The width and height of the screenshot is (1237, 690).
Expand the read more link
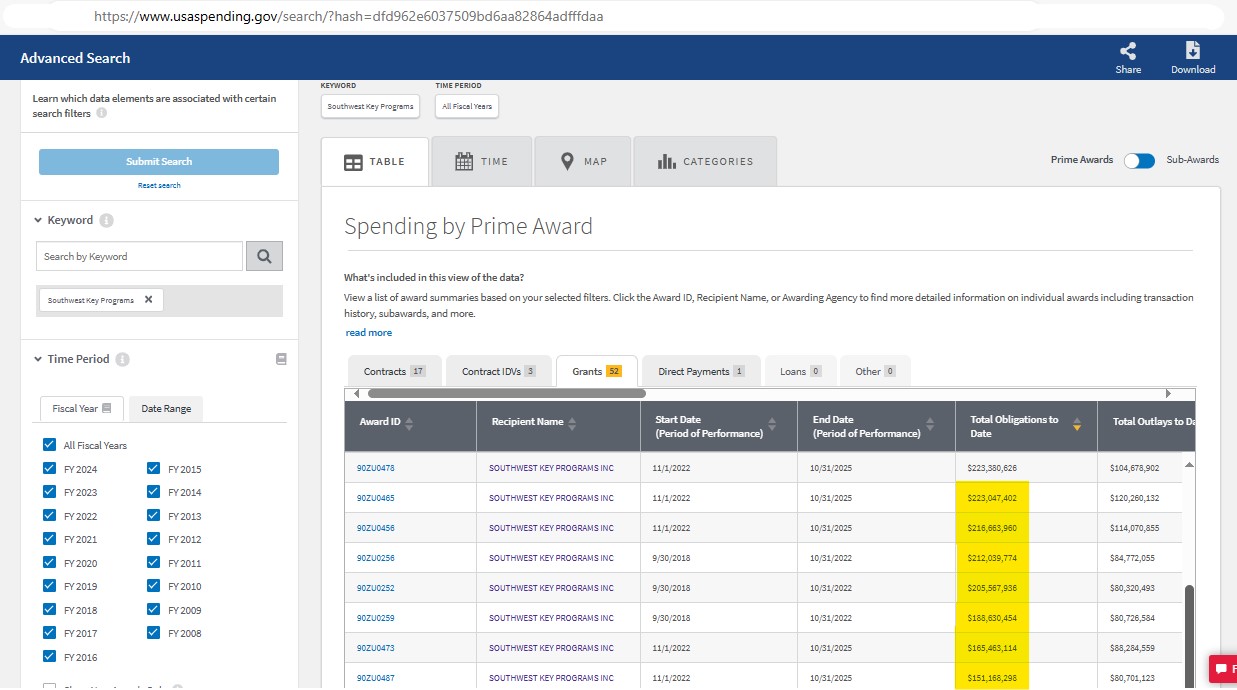(x=369, y=333)
